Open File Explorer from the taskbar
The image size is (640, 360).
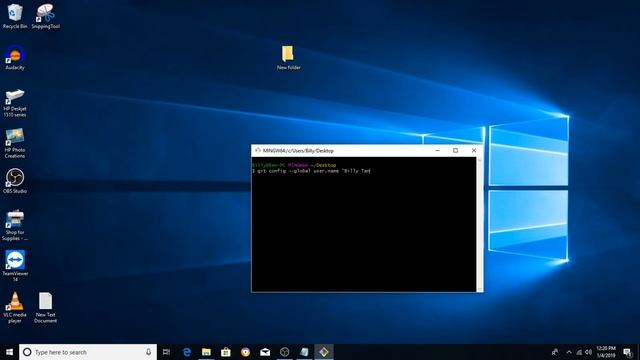click(x=206, y=352)
